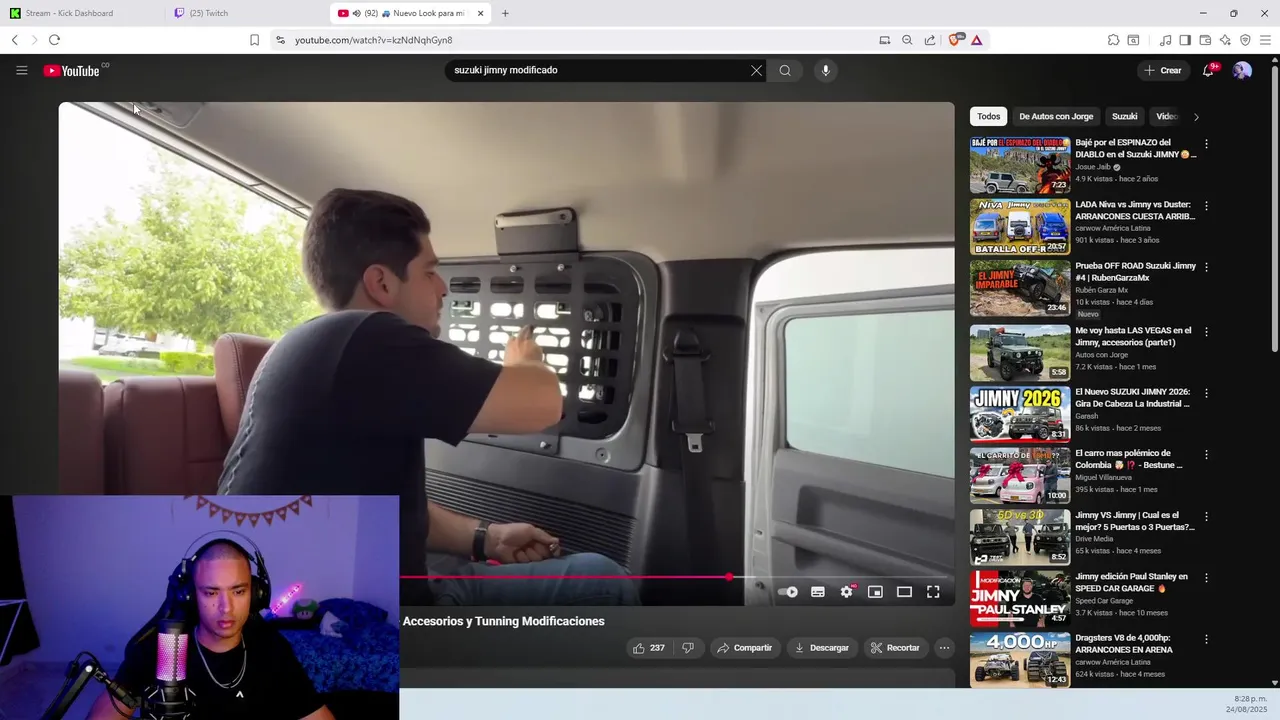Open options for Jimny VS Jimny video
This screenshot has height=720, width=1280.
1206,517
